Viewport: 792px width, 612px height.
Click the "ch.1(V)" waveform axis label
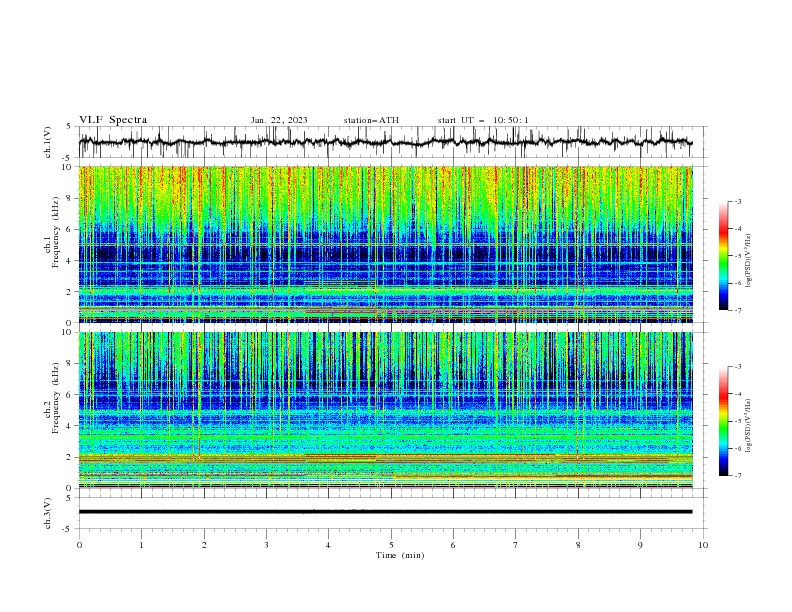(47, 142)
